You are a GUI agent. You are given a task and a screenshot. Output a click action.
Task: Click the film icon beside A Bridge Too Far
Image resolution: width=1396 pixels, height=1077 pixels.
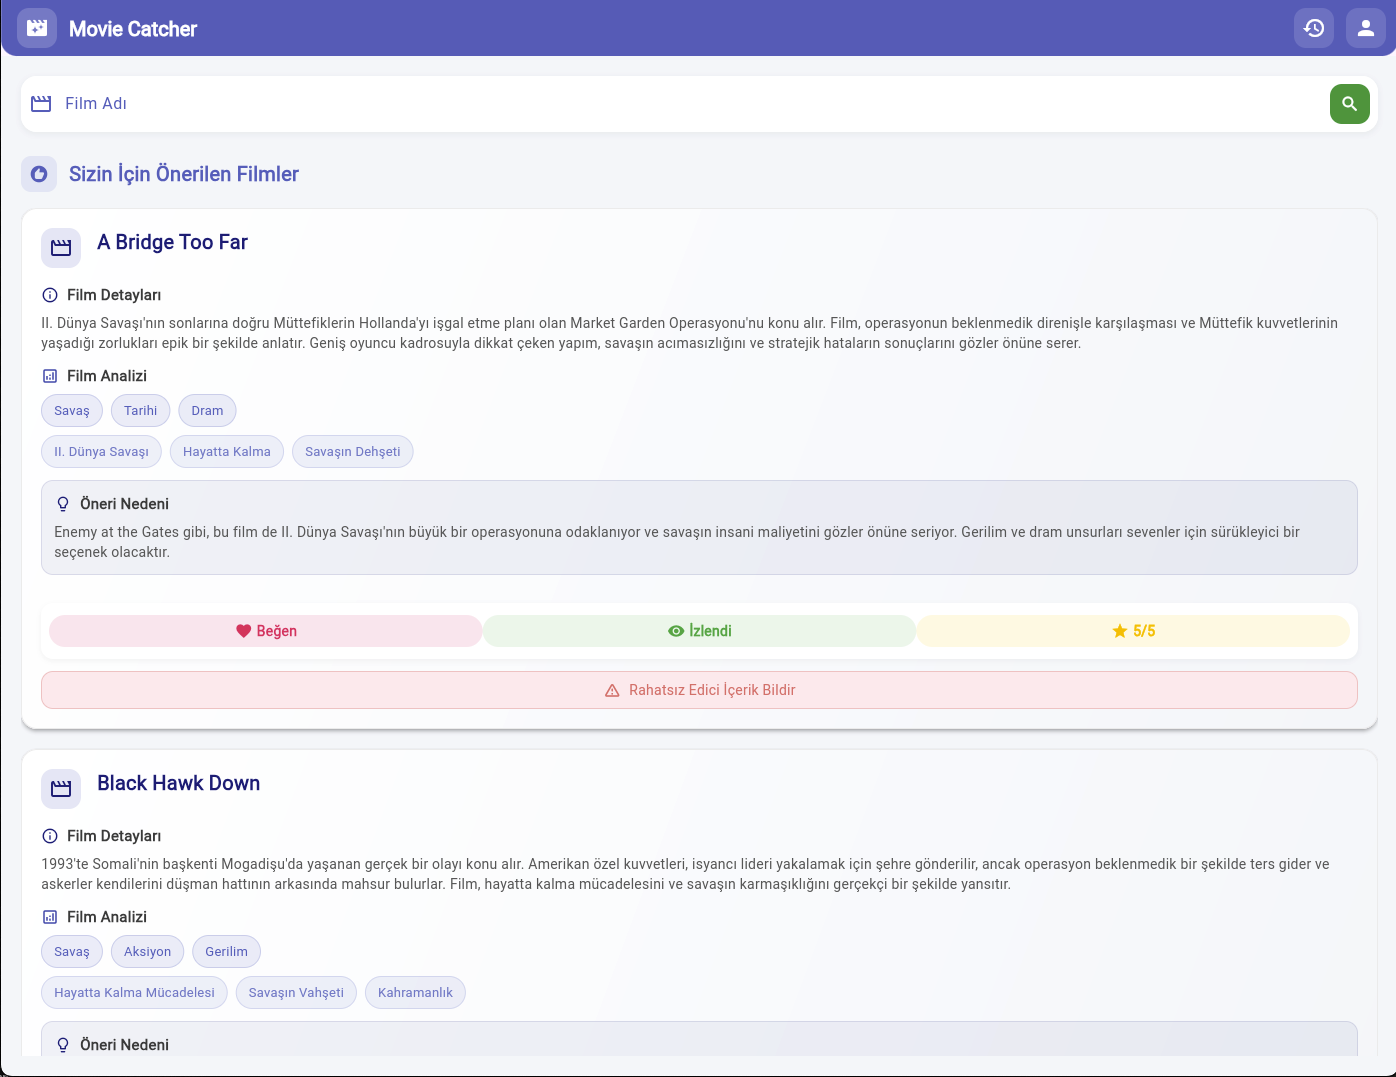[x=61, y=248]
